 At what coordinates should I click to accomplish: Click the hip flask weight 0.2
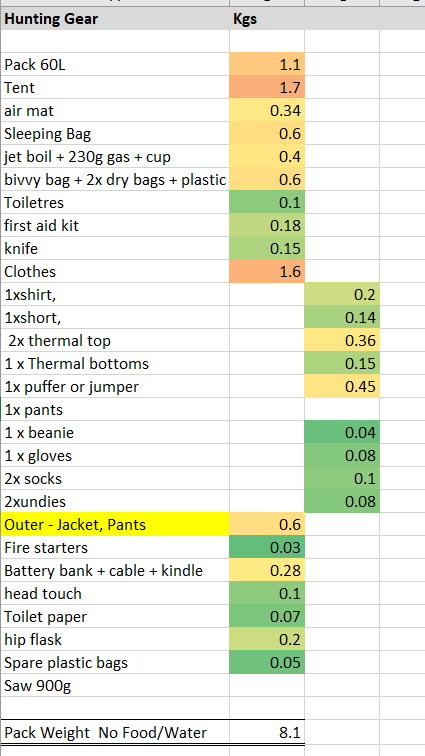(267, 639)
